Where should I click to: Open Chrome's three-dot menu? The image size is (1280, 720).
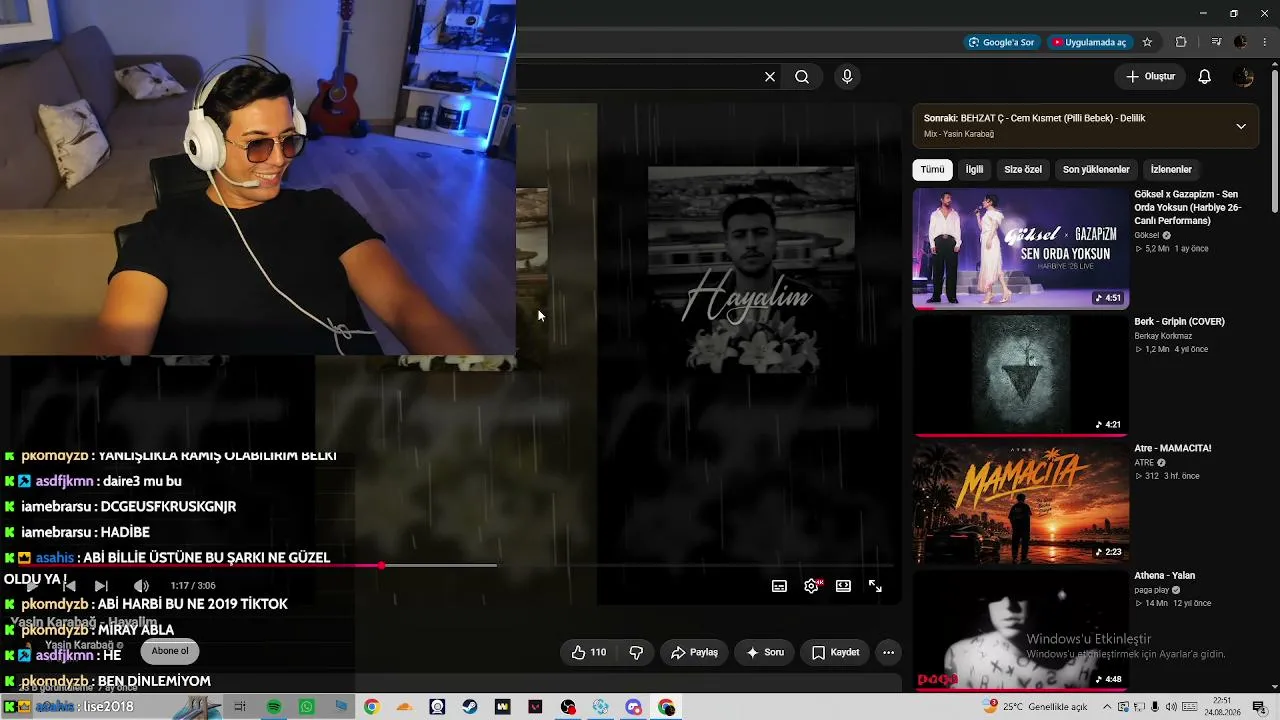tap(1265, 42)
